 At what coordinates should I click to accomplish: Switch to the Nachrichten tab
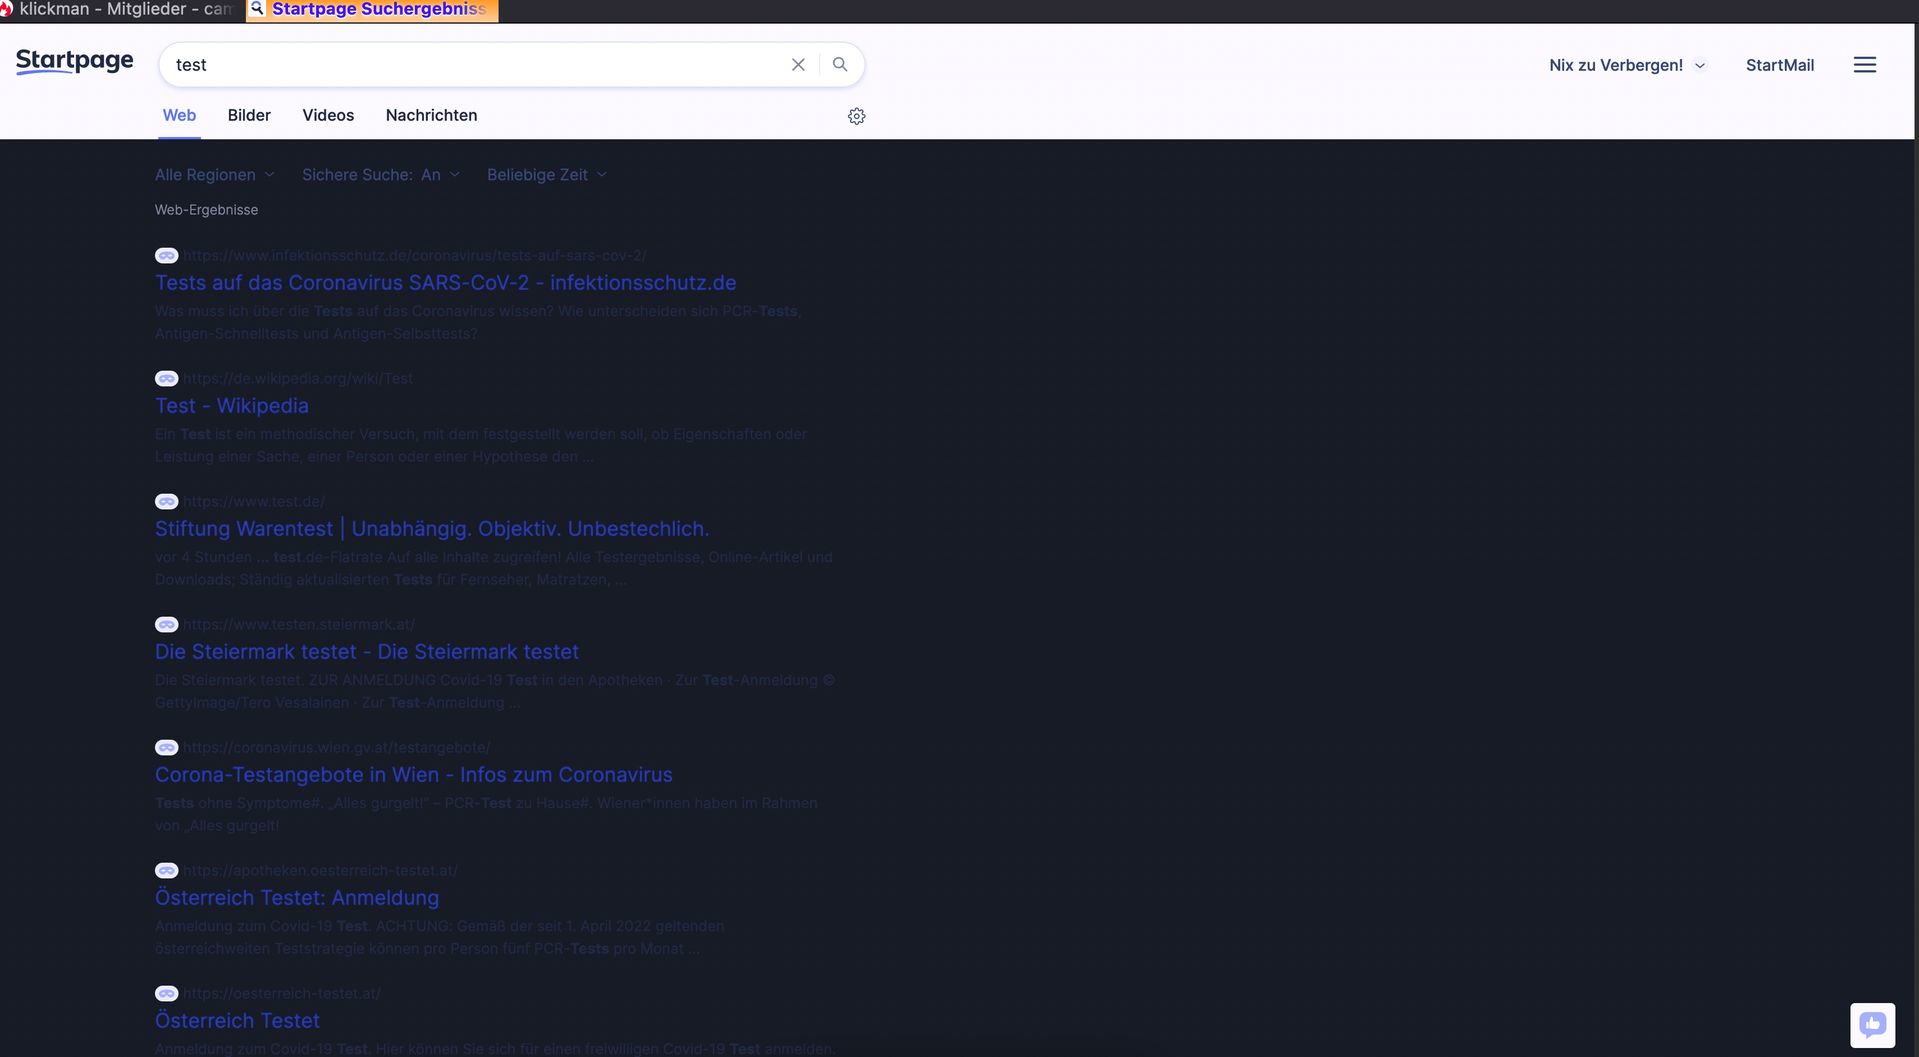coord(431,115)
